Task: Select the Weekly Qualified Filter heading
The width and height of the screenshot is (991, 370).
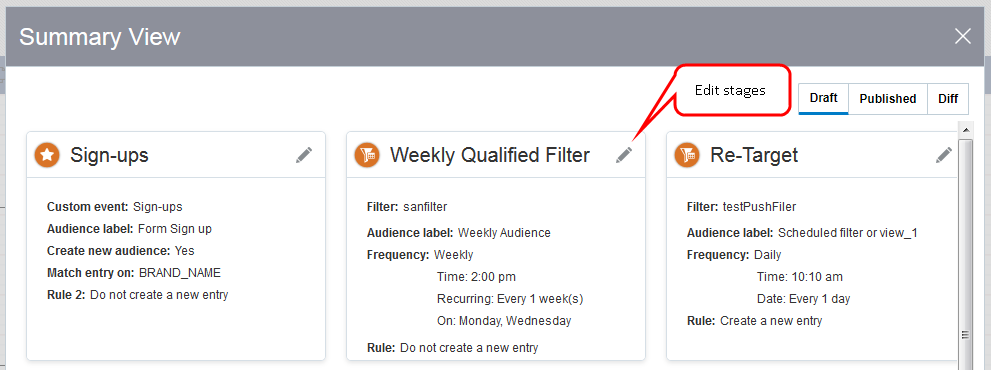Action: [x=490, y=155]
